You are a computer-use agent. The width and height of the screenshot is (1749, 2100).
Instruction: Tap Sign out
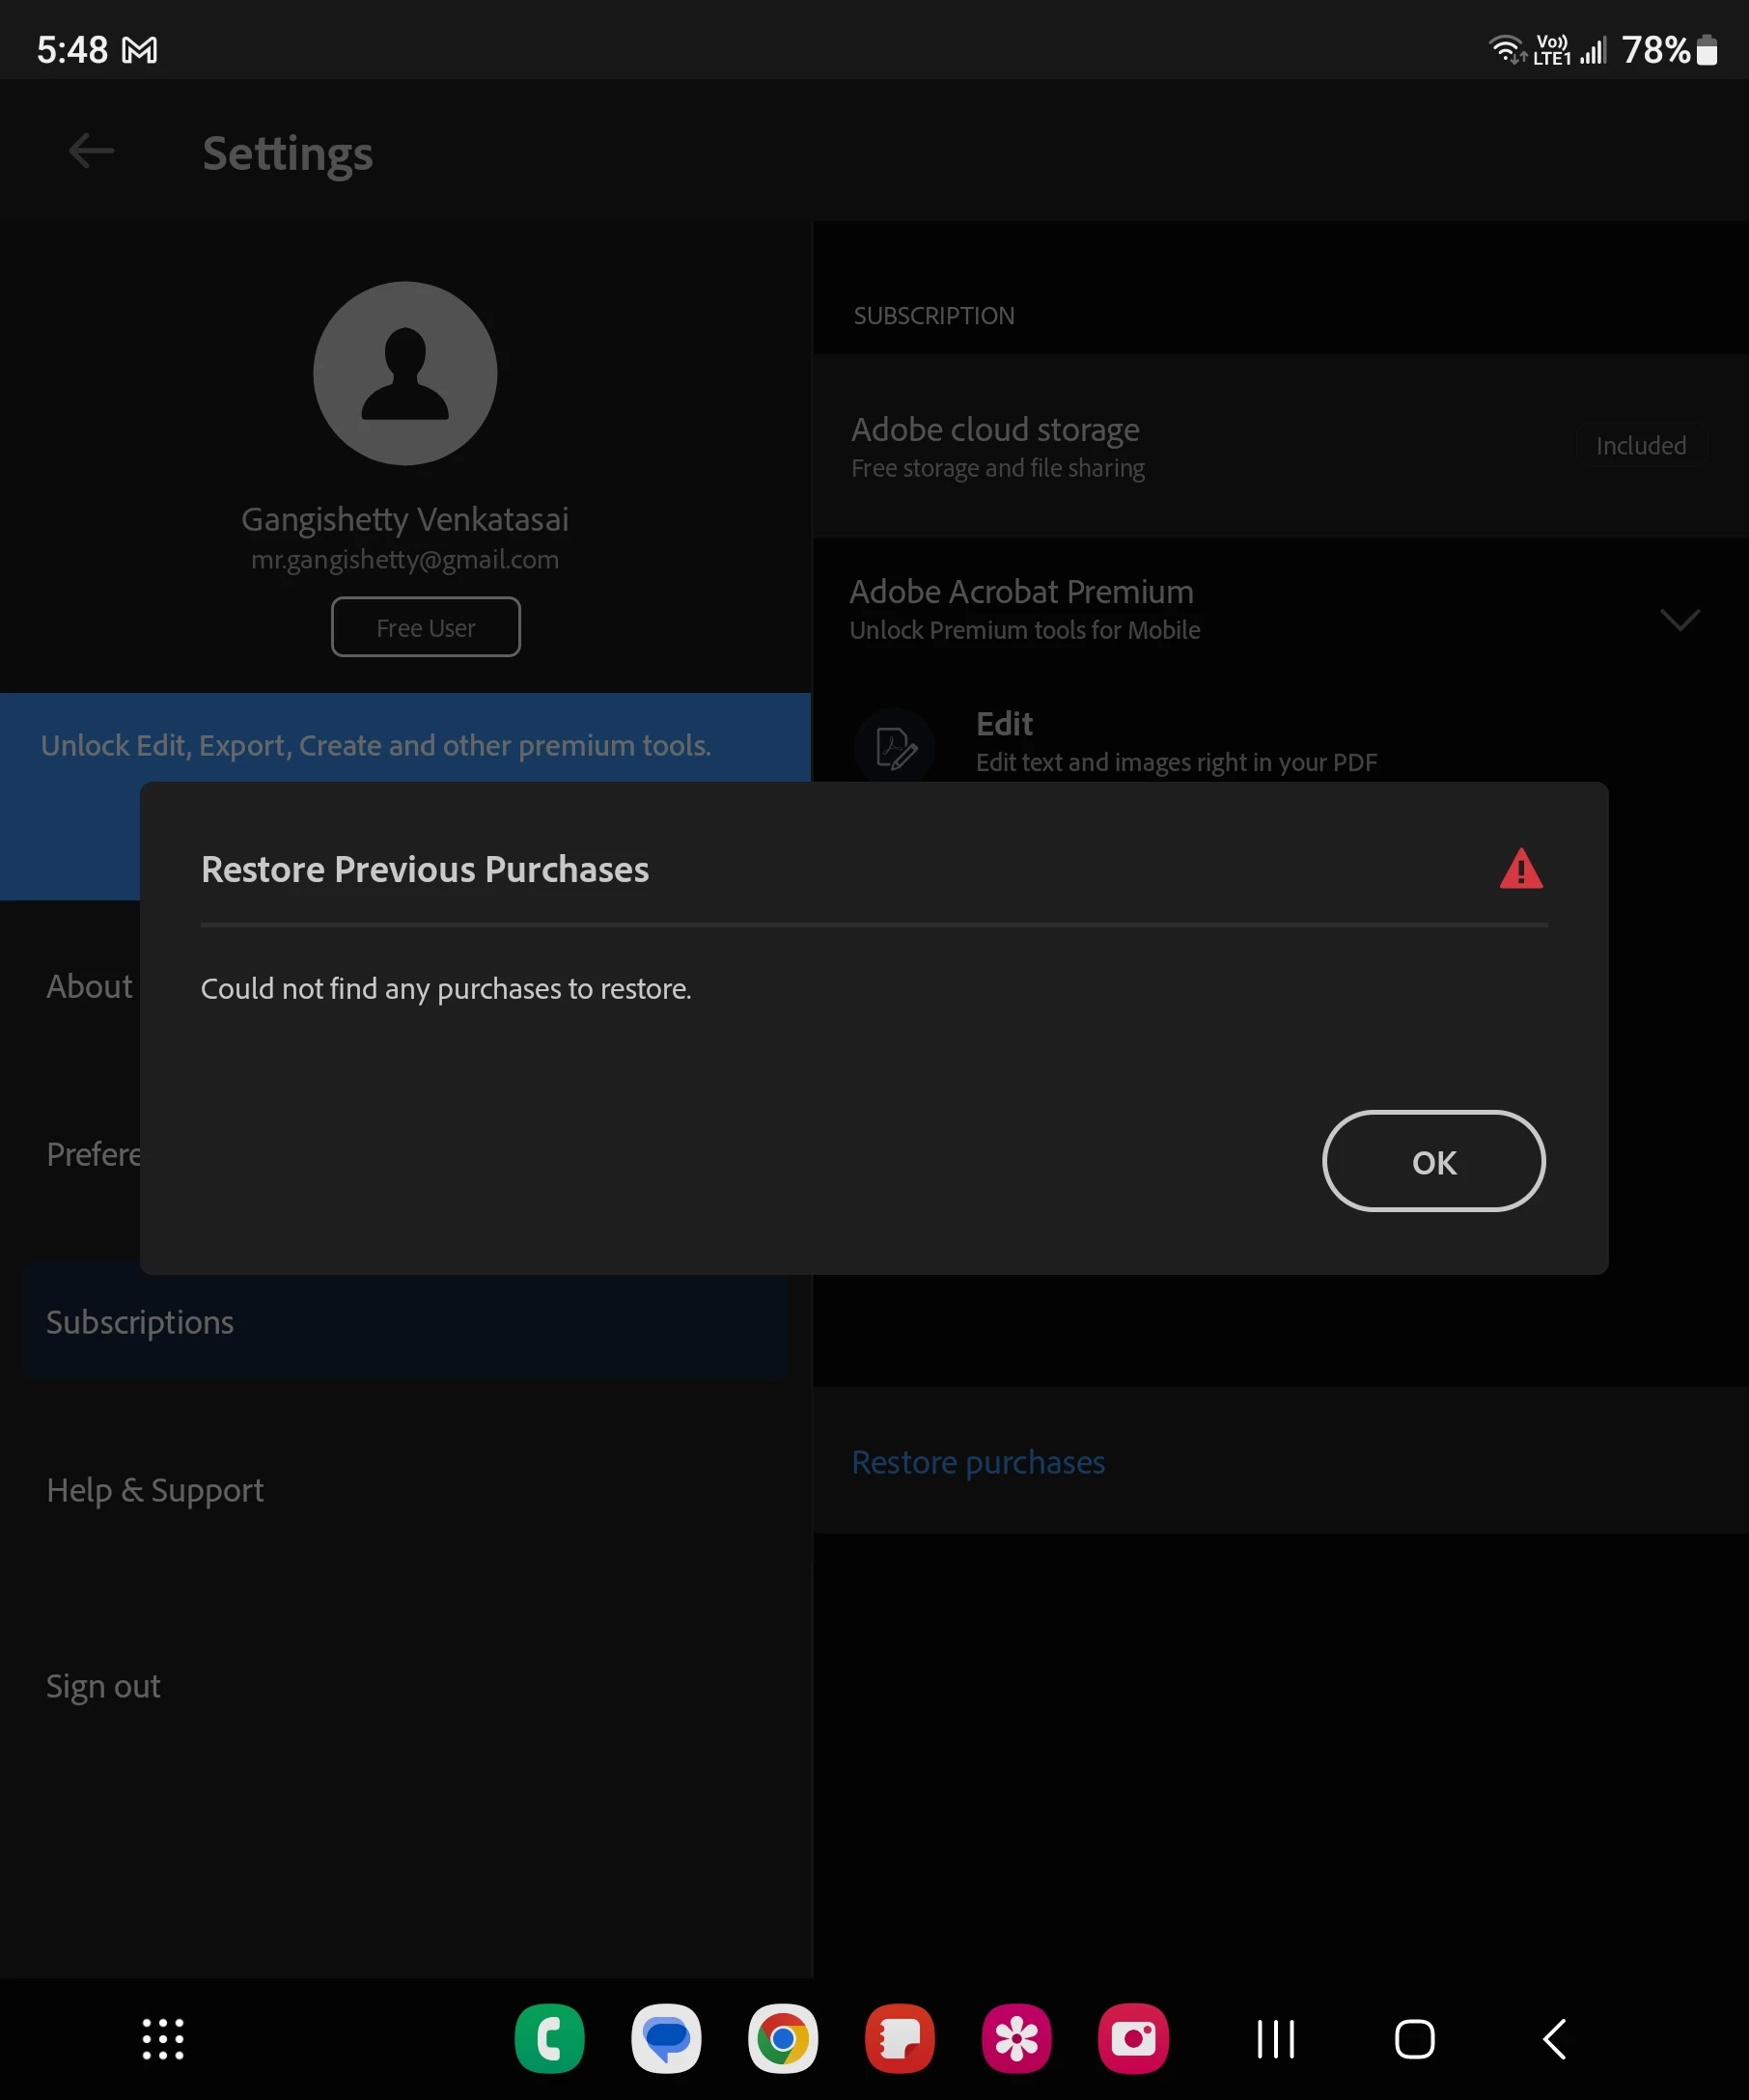pos(103,1686)
